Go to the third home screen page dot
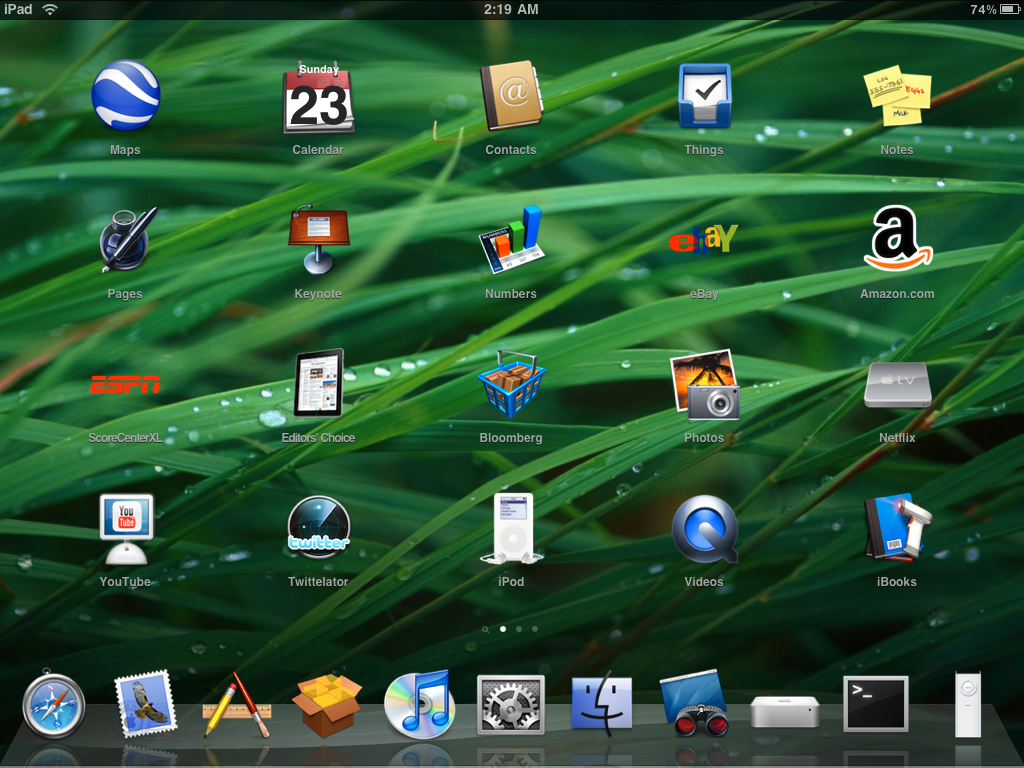This screenshot has width=1024, height=768. [x=535, y=629]
